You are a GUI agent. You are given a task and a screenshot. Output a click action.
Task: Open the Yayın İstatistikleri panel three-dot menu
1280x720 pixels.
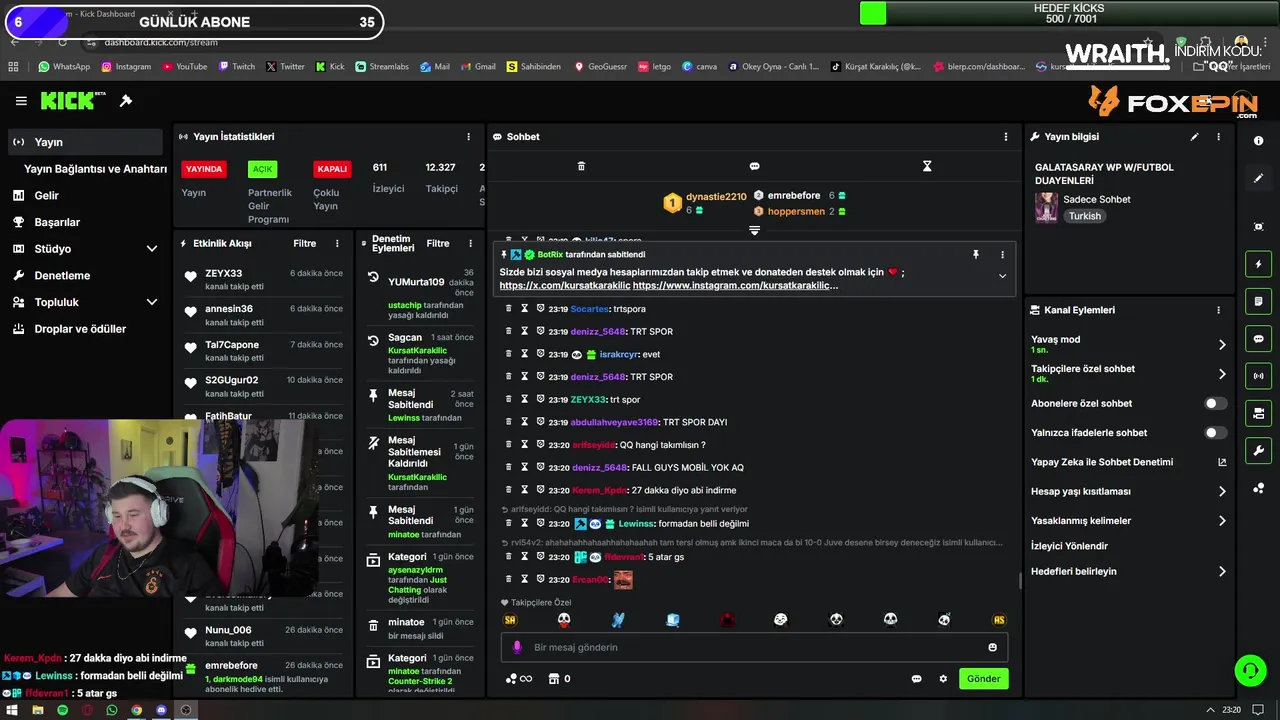coord(468,137)
